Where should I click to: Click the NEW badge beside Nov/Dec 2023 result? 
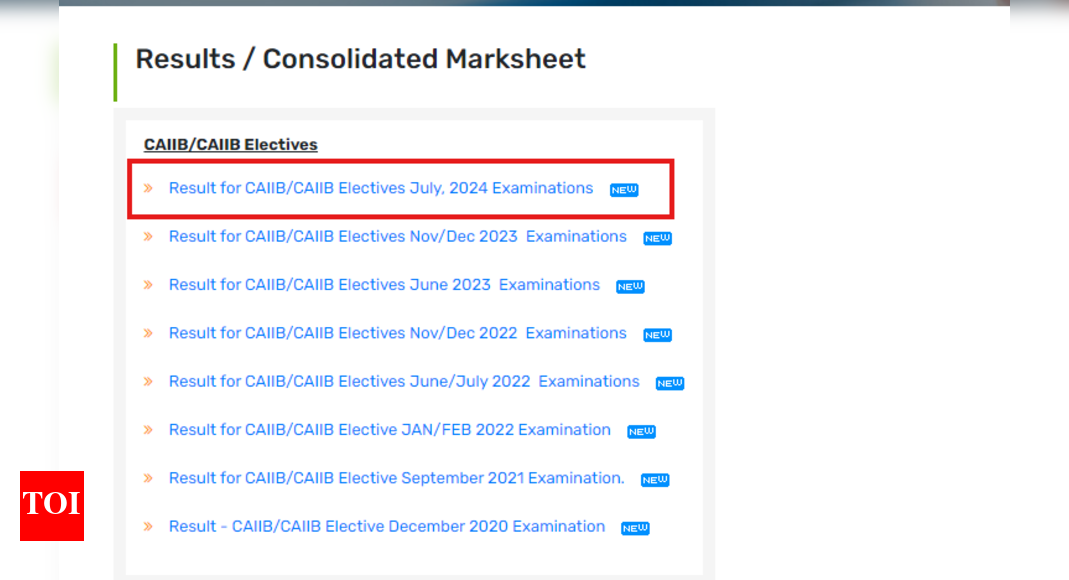coord(657,238)
